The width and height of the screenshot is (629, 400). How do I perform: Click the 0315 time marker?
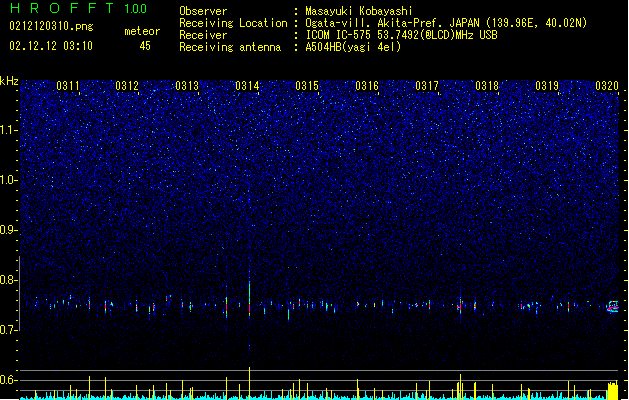click(x=307, y=86)
